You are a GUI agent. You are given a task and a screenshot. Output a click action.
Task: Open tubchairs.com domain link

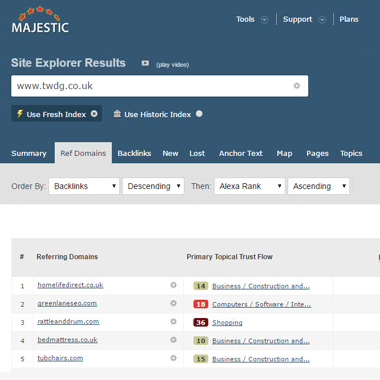pos(60,358)
